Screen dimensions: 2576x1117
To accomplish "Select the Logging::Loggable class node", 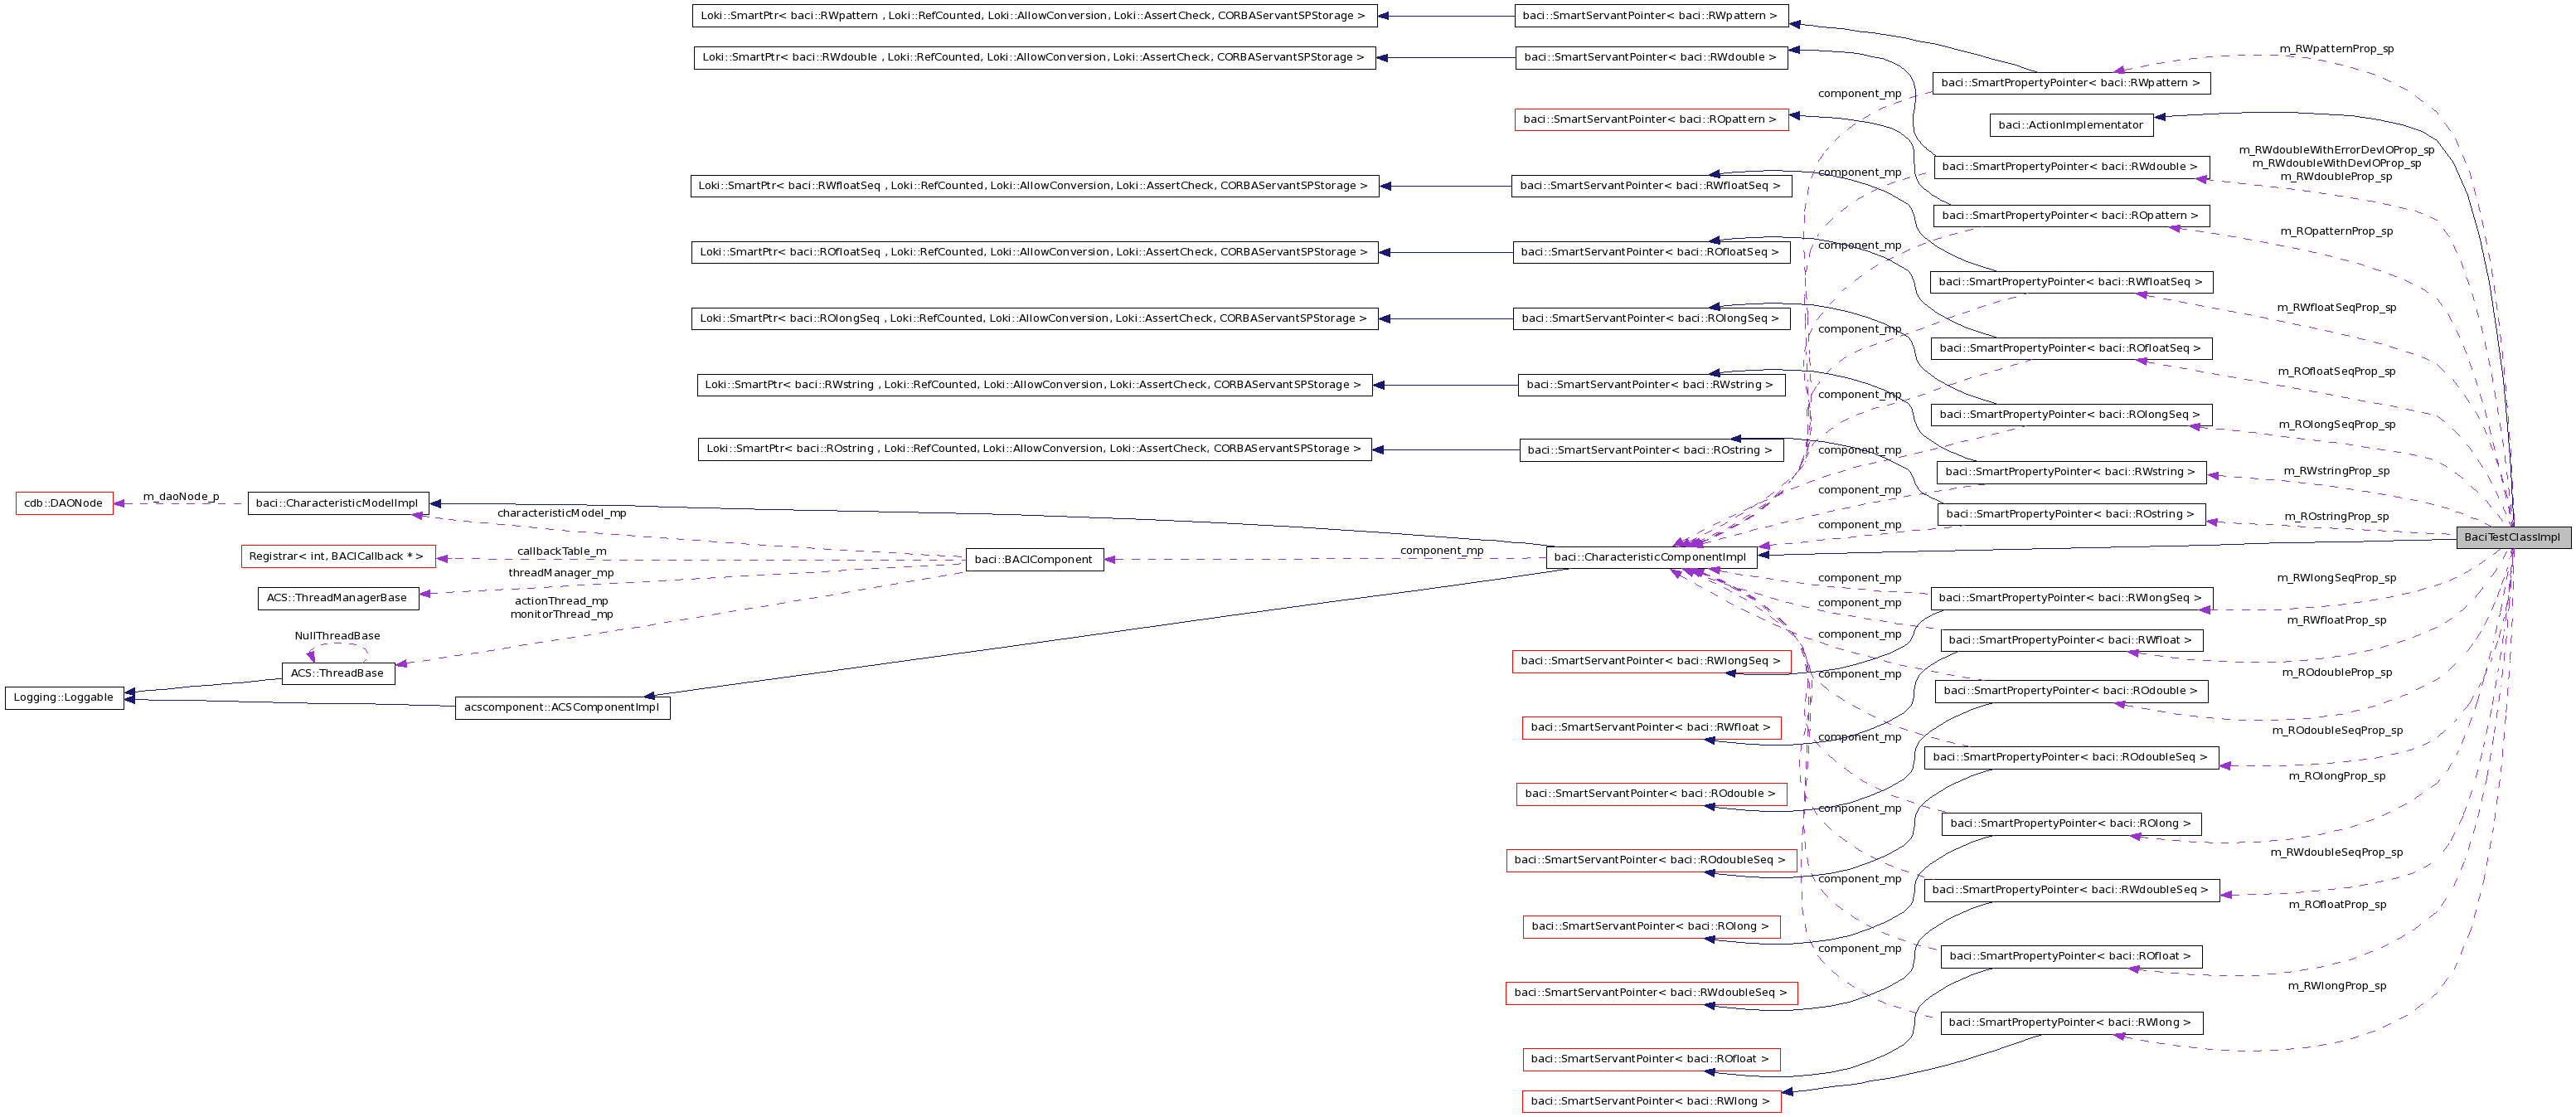I will pyautogui.click(x=64, y=697).
